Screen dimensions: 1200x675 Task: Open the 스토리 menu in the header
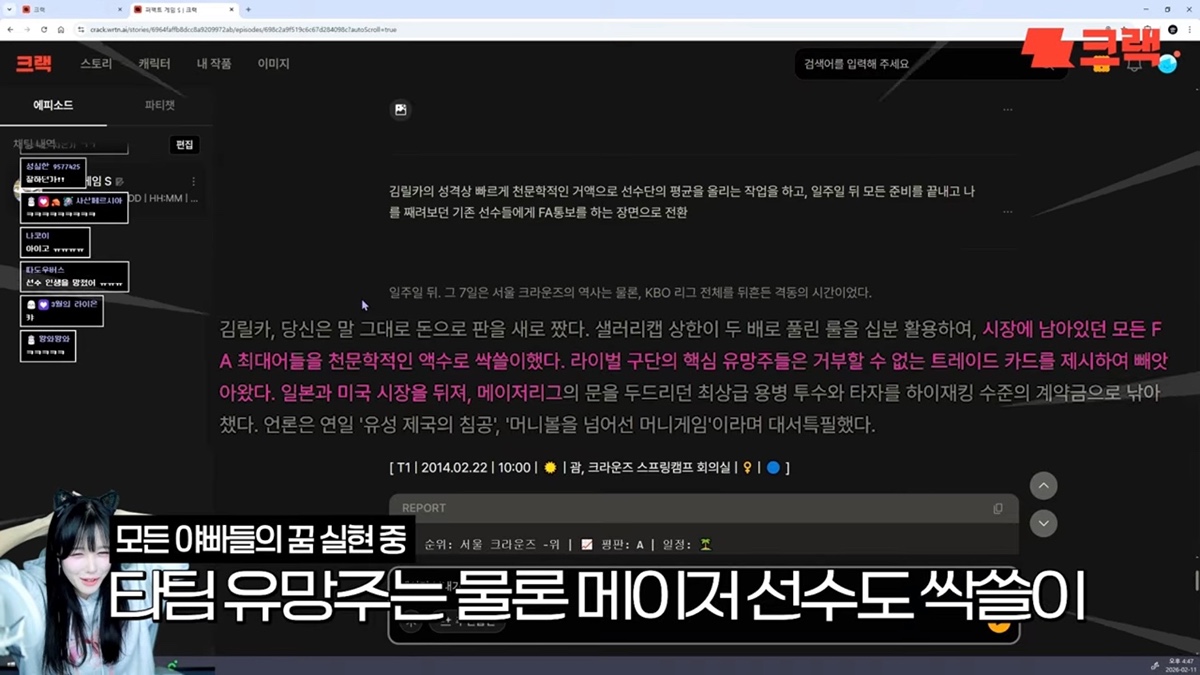click(96, 64)
